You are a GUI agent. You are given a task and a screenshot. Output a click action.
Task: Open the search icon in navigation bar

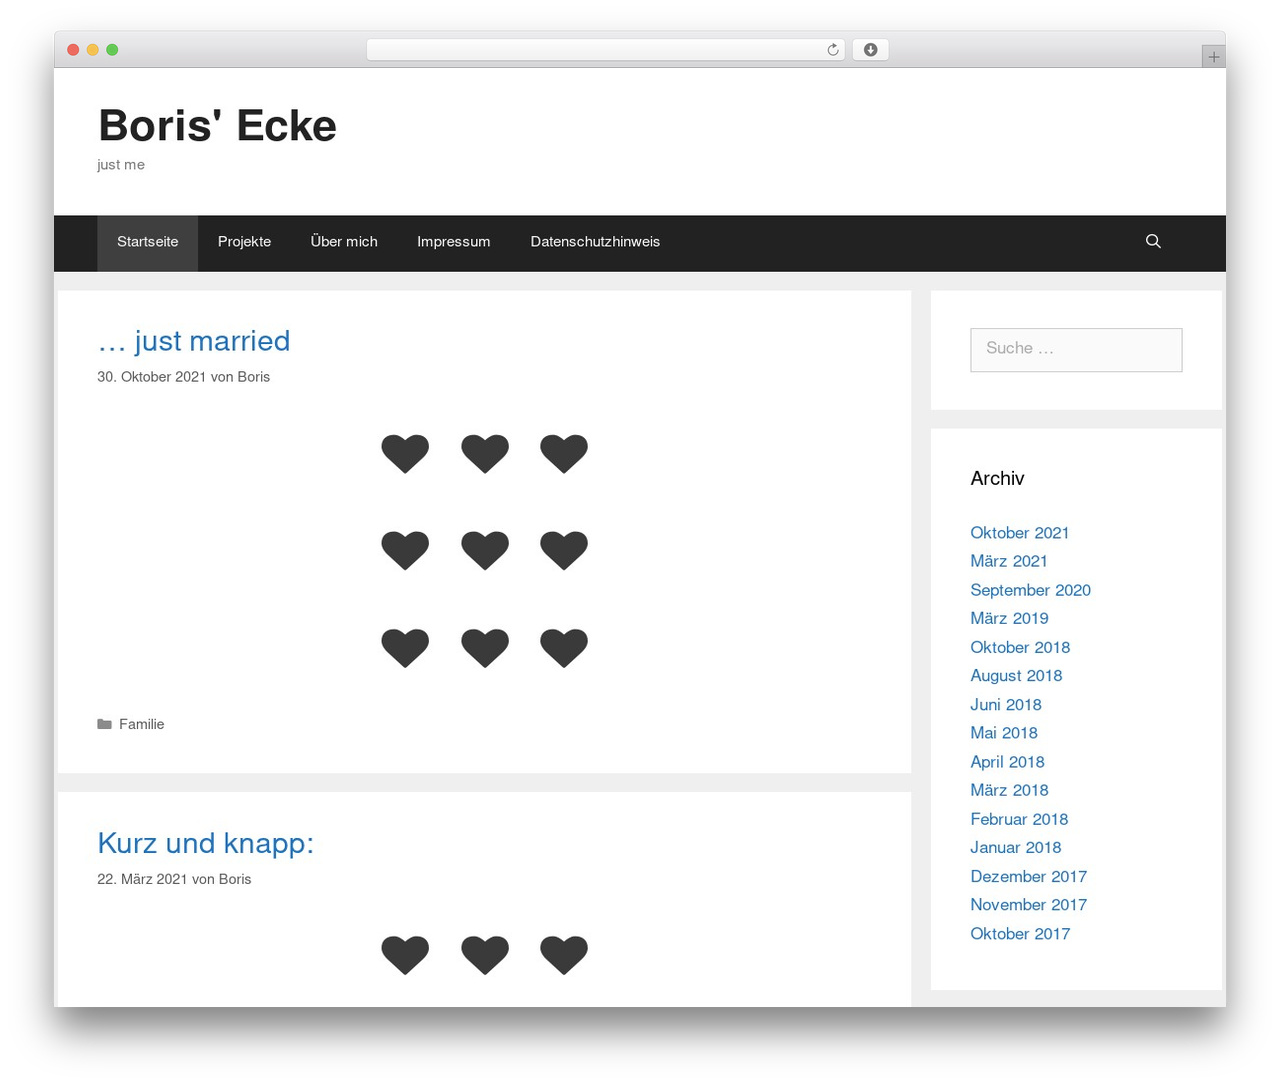click(1153, 241)
